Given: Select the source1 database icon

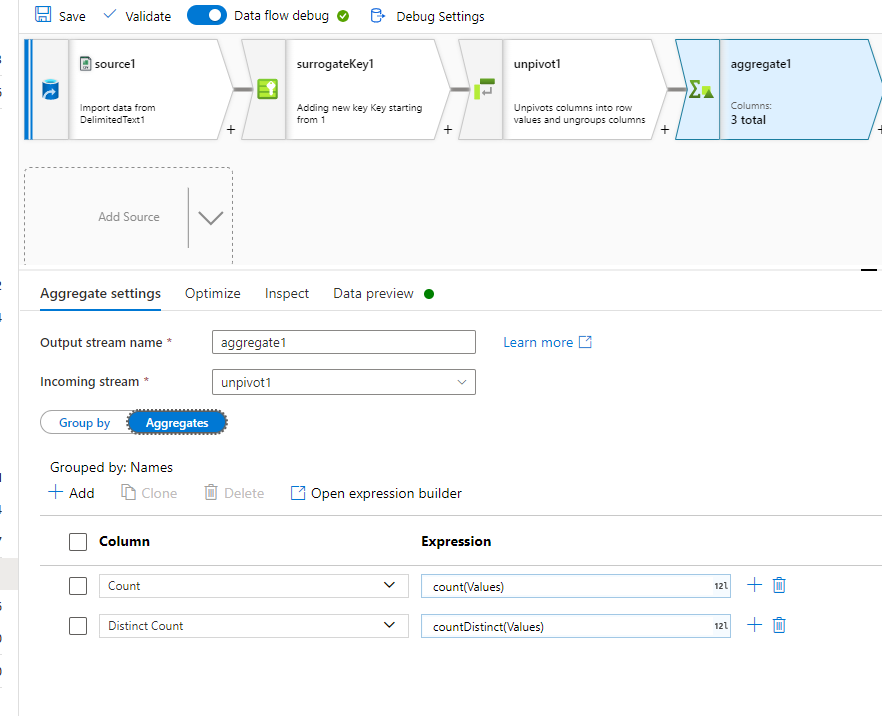Looking at the screenshot, I should (x=50, y=89).
